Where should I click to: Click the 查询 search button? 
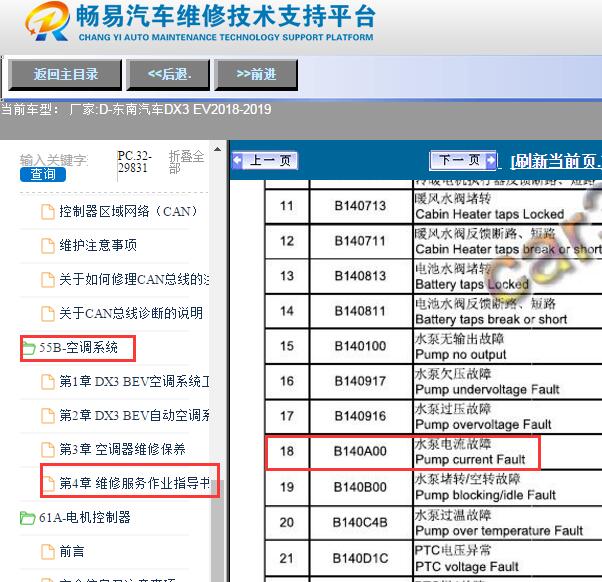(x=43, y=174)
